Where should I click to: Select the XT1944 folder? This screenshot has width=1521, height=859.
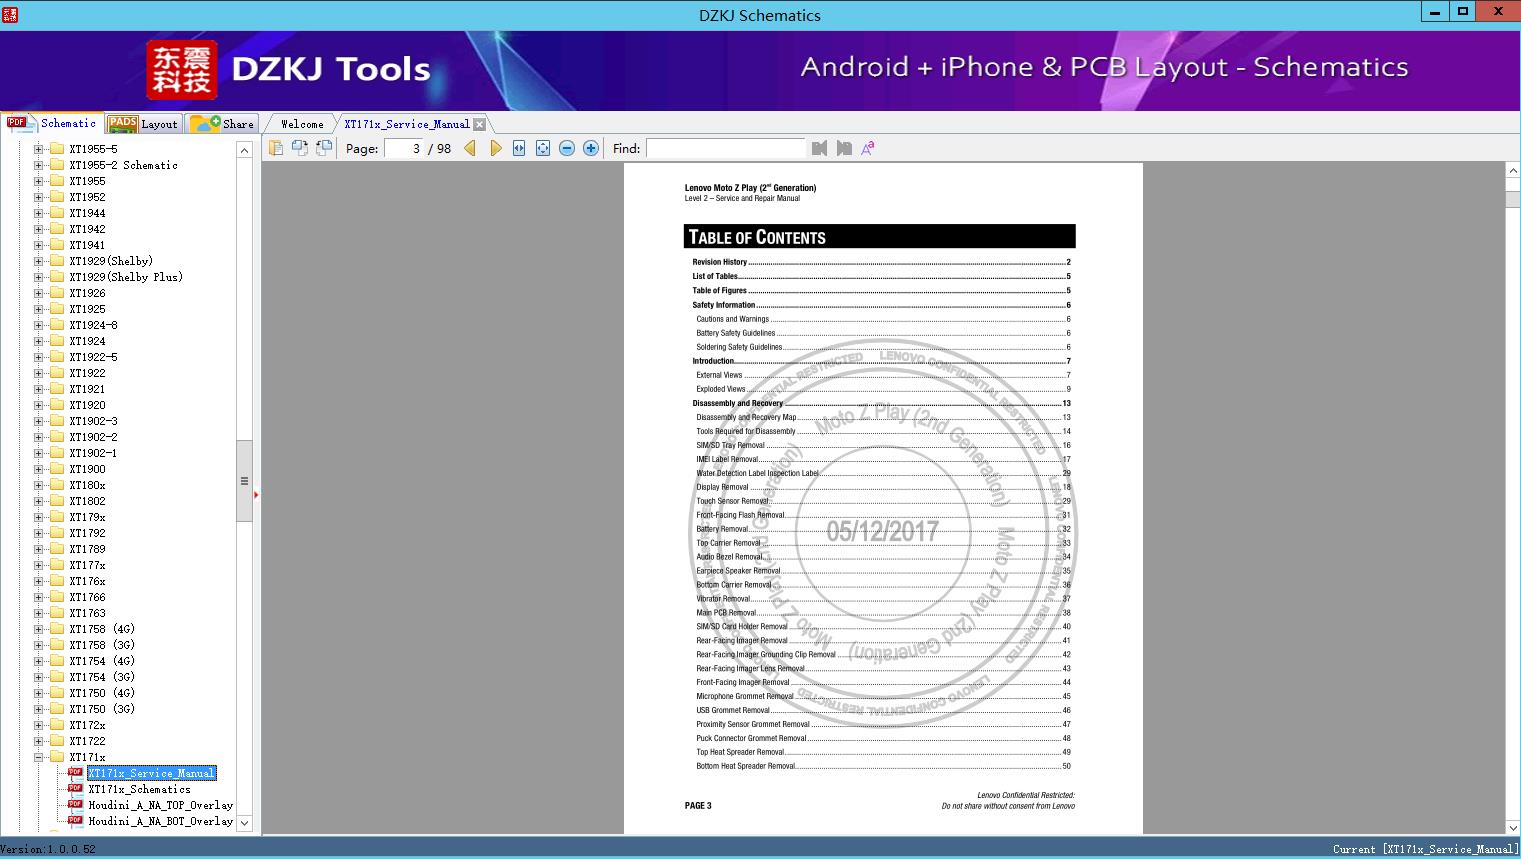(87, 213)
